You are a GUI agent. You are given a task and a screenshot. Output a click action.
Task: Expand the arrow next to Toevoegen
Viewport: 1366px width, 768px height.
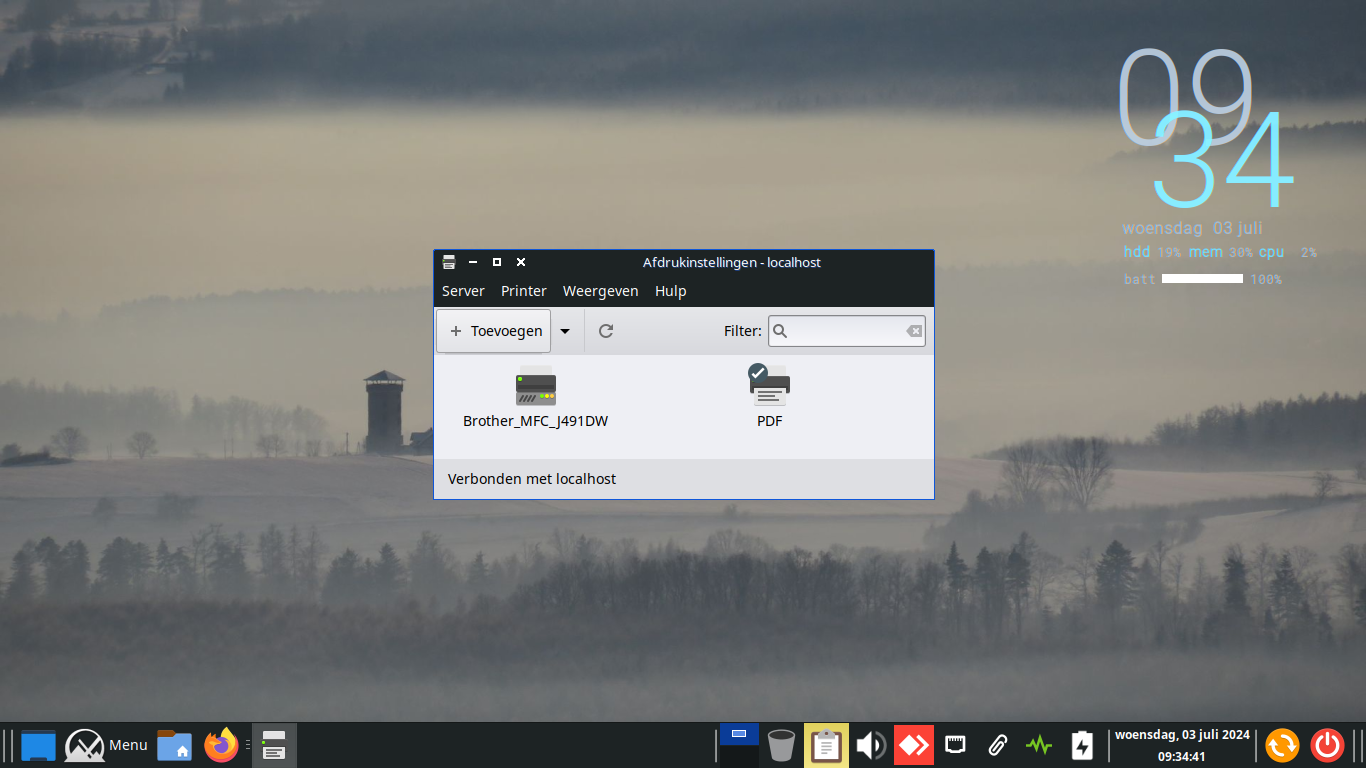pyautogui.click(x=565, y=331)
